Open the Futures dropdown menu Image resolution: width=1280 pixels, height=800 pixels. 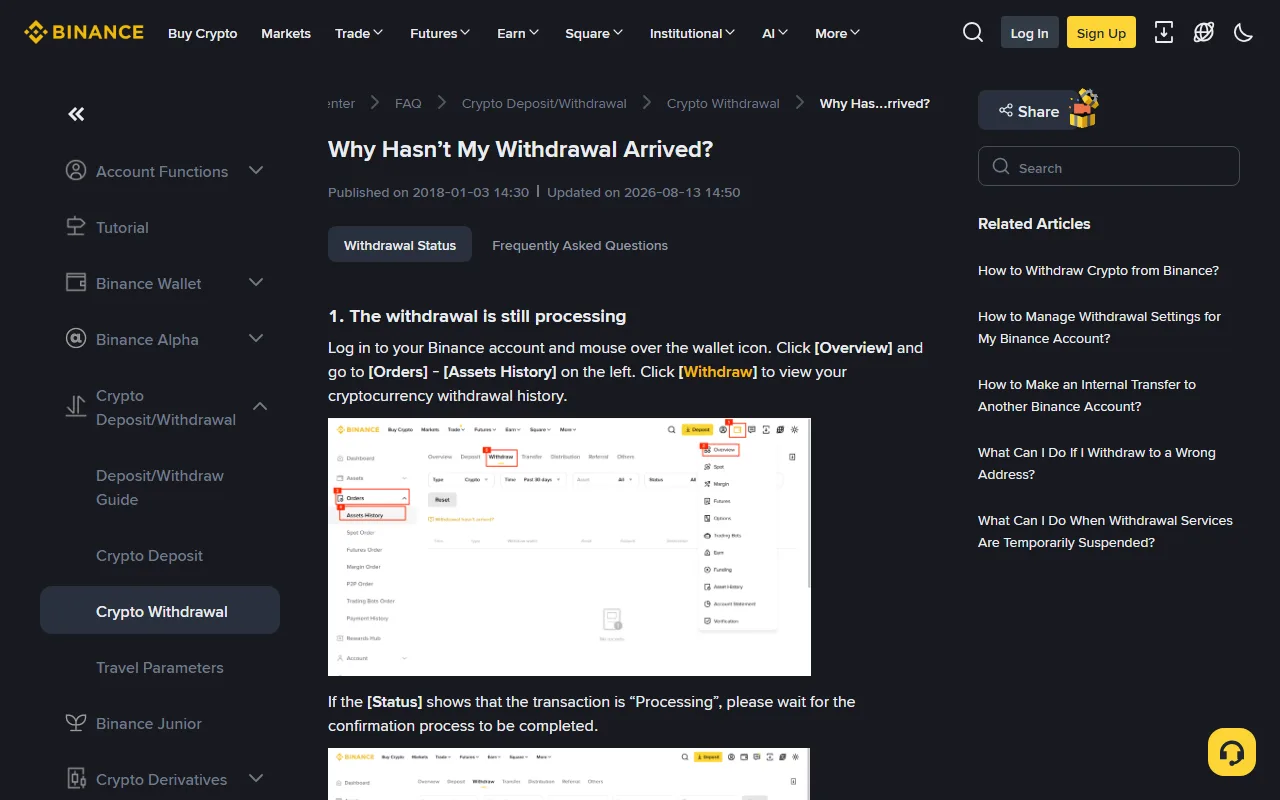pyautogui.click(x=440, y=33)
